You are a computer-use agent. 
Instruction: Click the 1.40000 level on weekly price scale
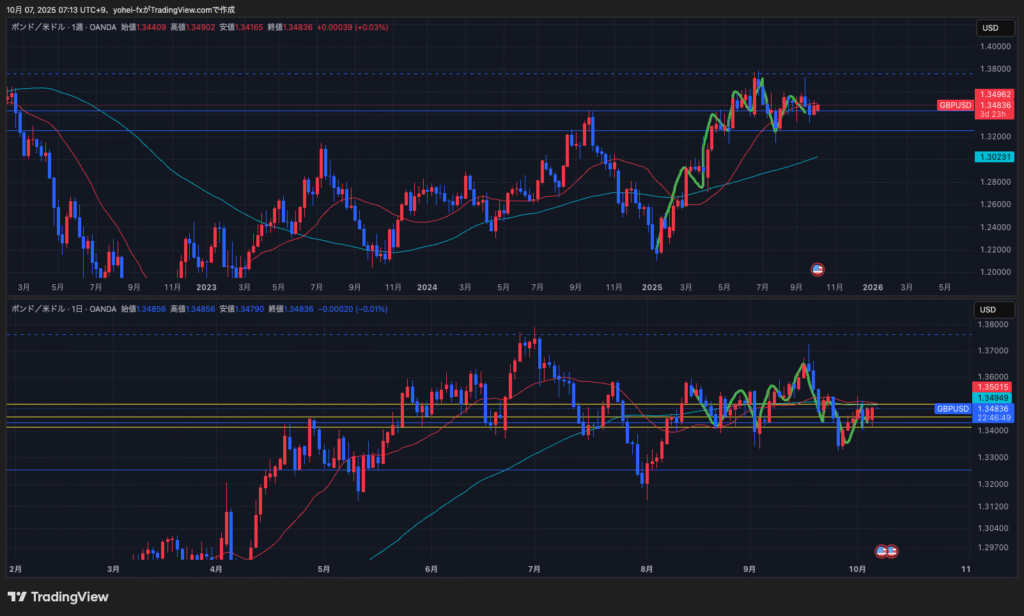[995, 46]
